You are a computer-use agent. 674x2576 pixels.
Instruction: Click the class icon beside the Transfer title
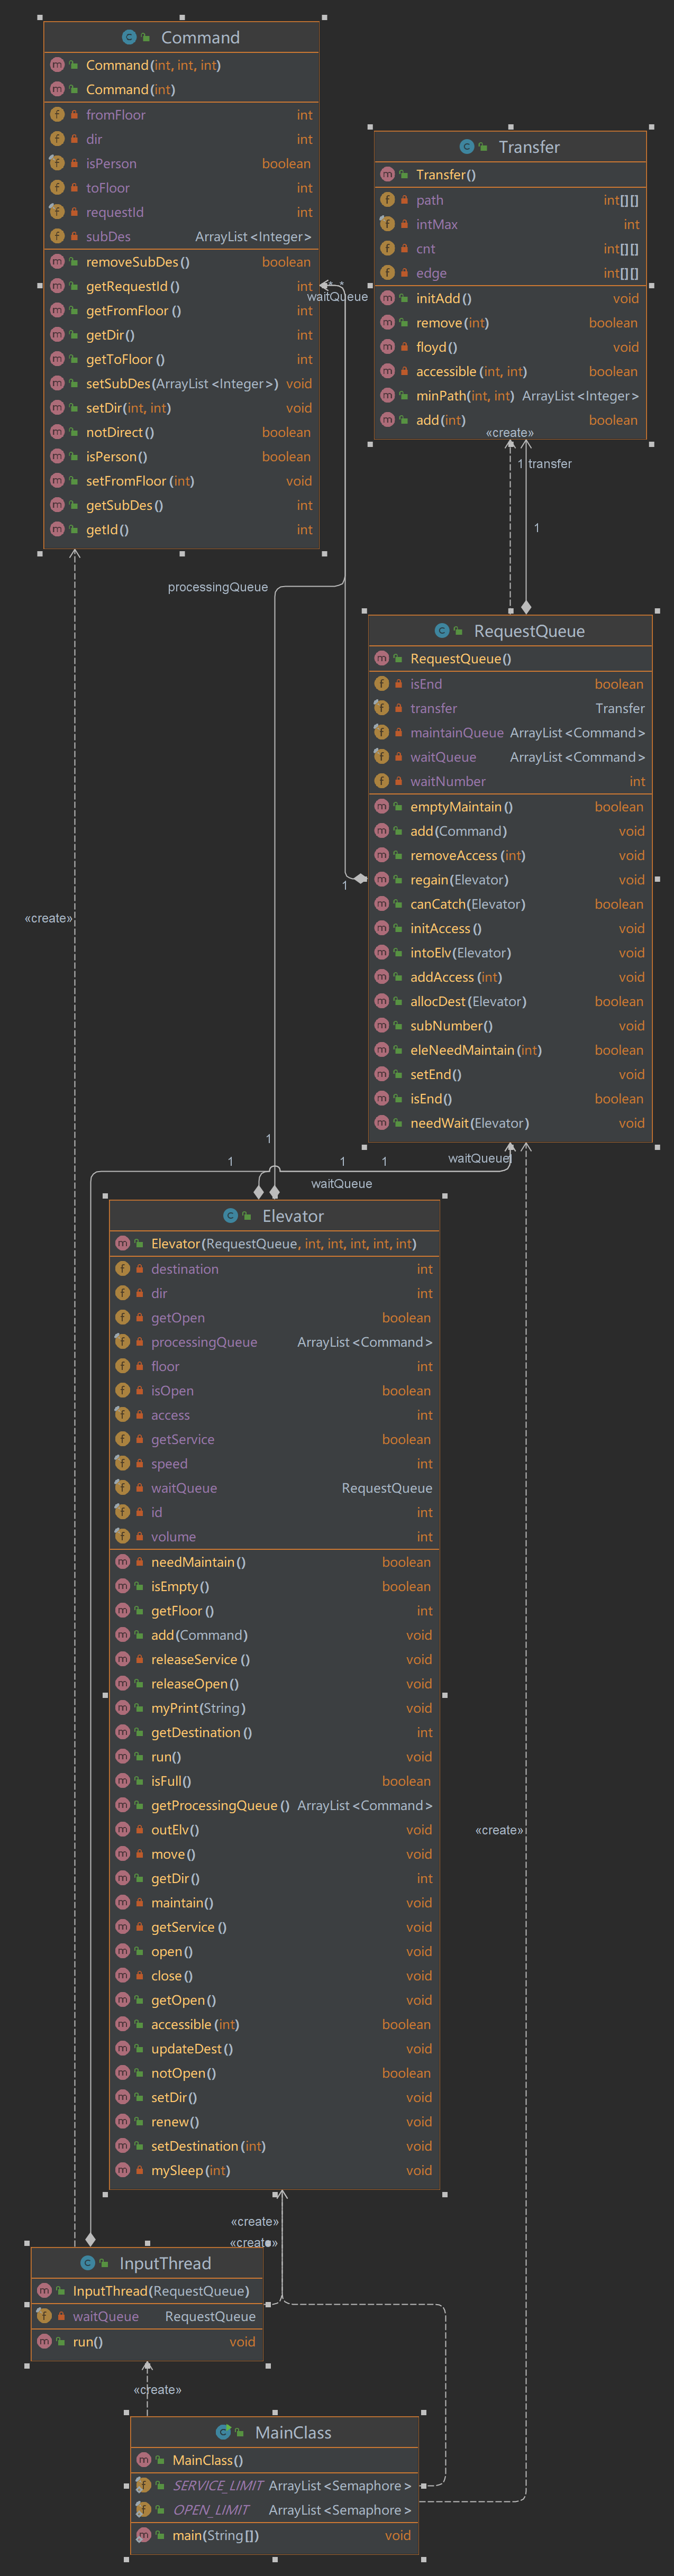pos(466,147)
